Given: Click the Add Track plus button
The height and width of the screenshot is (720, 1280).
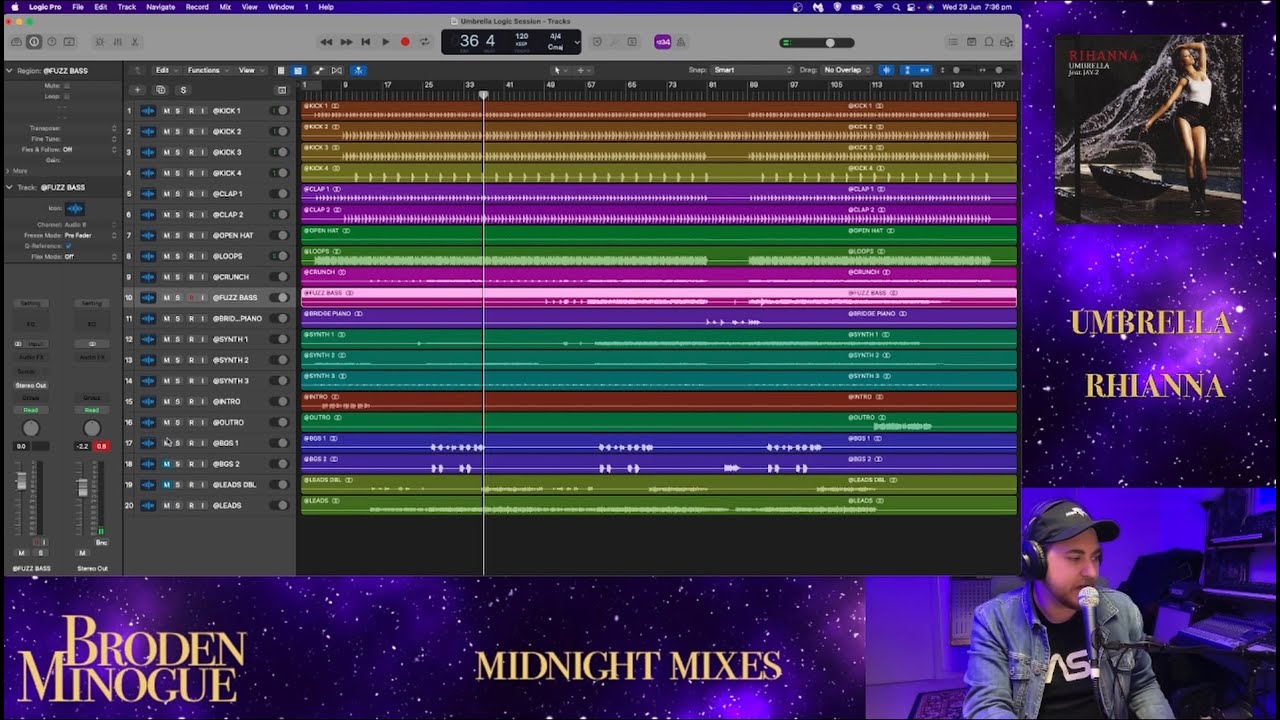Looking at the screenshot, I should (138, 90).
